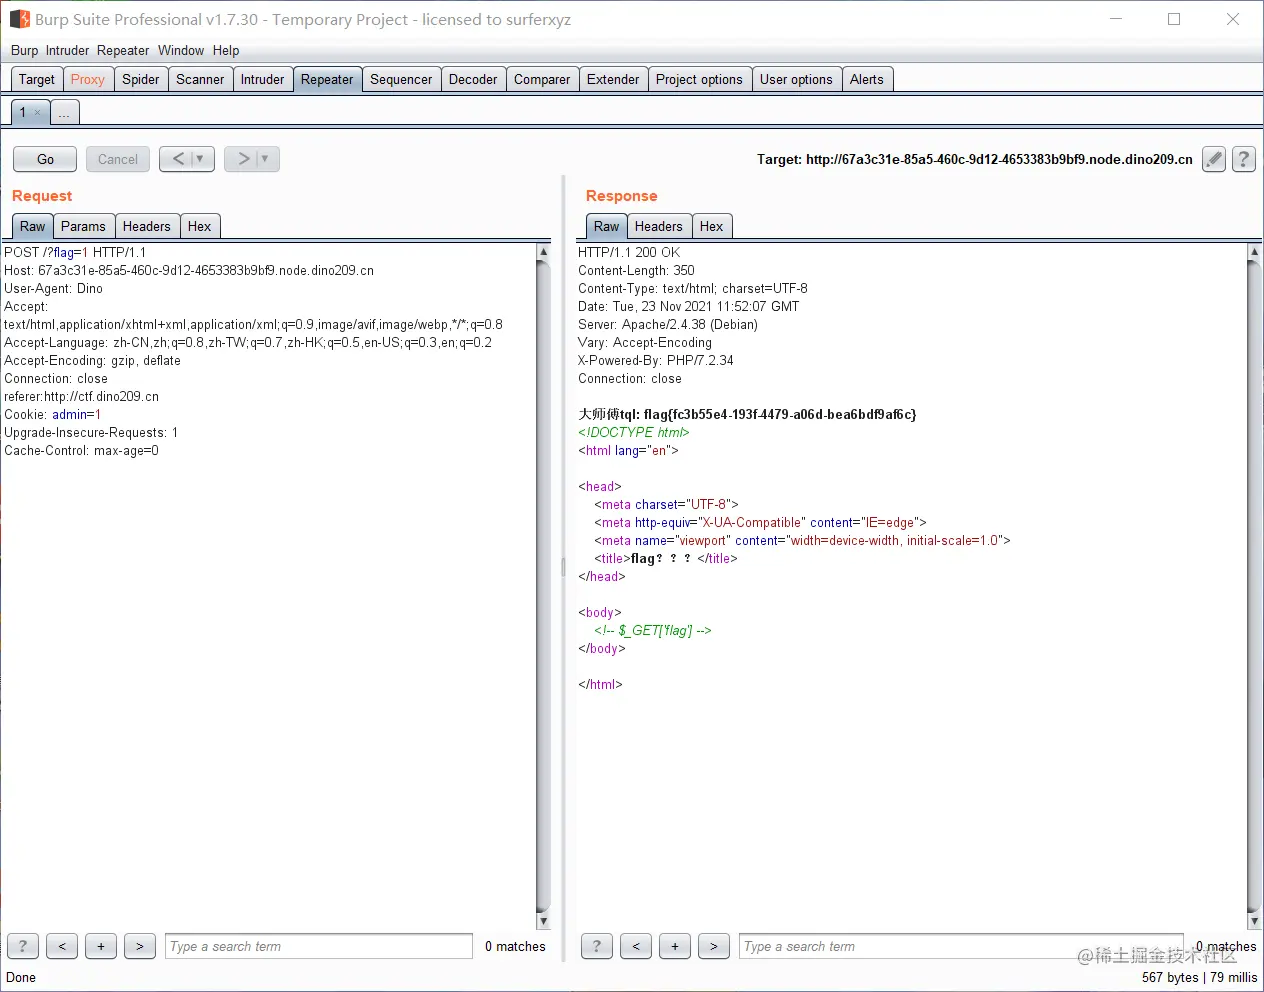This screenshot has height=992, width=1264.
Task: Click response search plus options button
Action: coord(675,946)
